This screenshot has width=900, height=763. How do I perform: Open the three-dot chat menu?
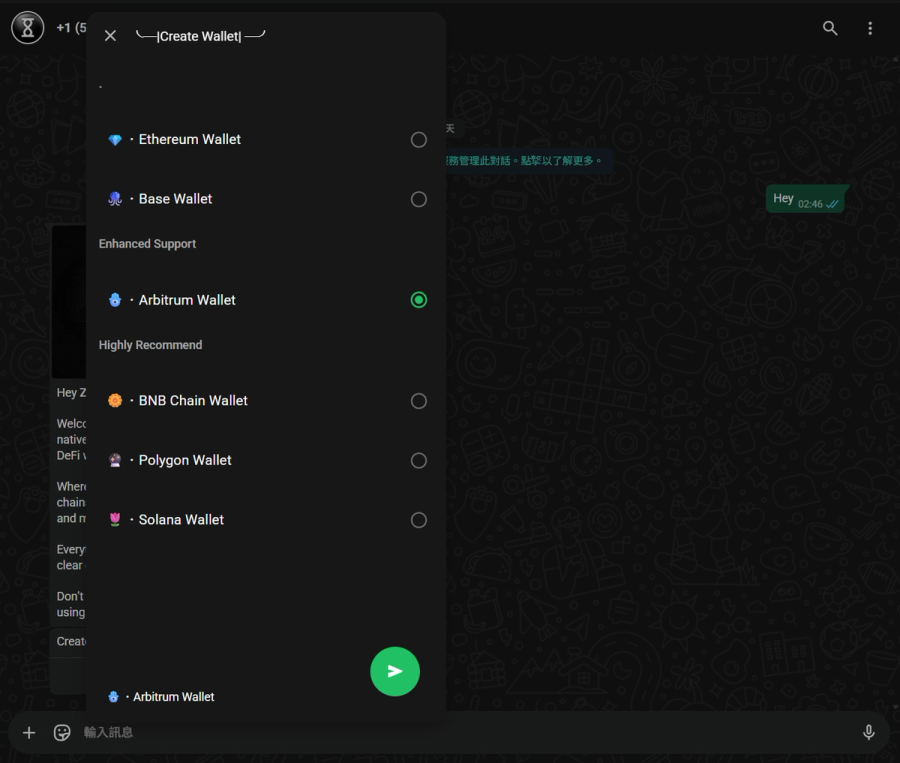tap(870, 28)
